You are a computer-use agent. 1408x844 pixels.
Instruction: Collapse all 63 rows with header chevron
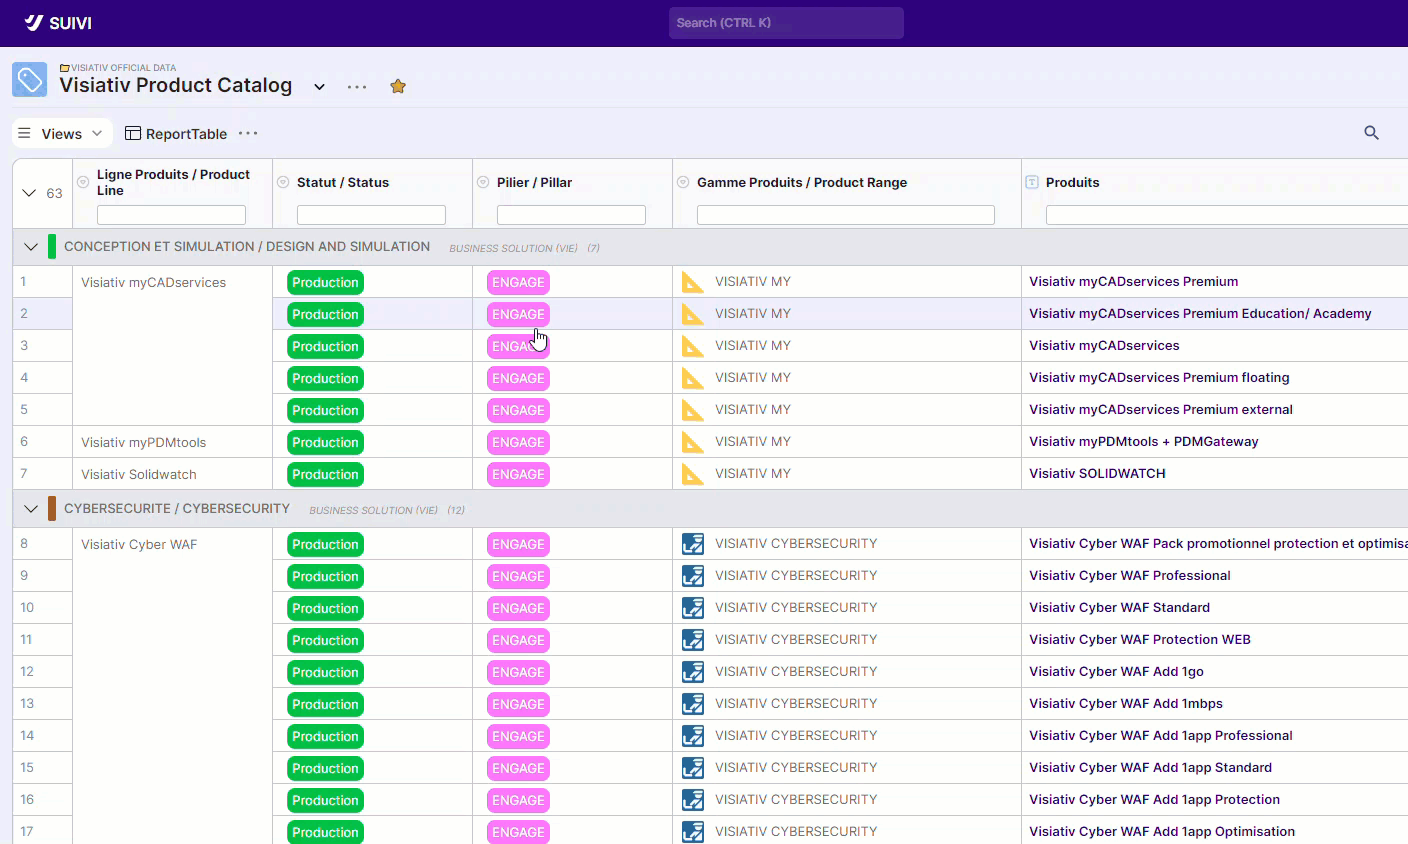[x=29, y=193]
